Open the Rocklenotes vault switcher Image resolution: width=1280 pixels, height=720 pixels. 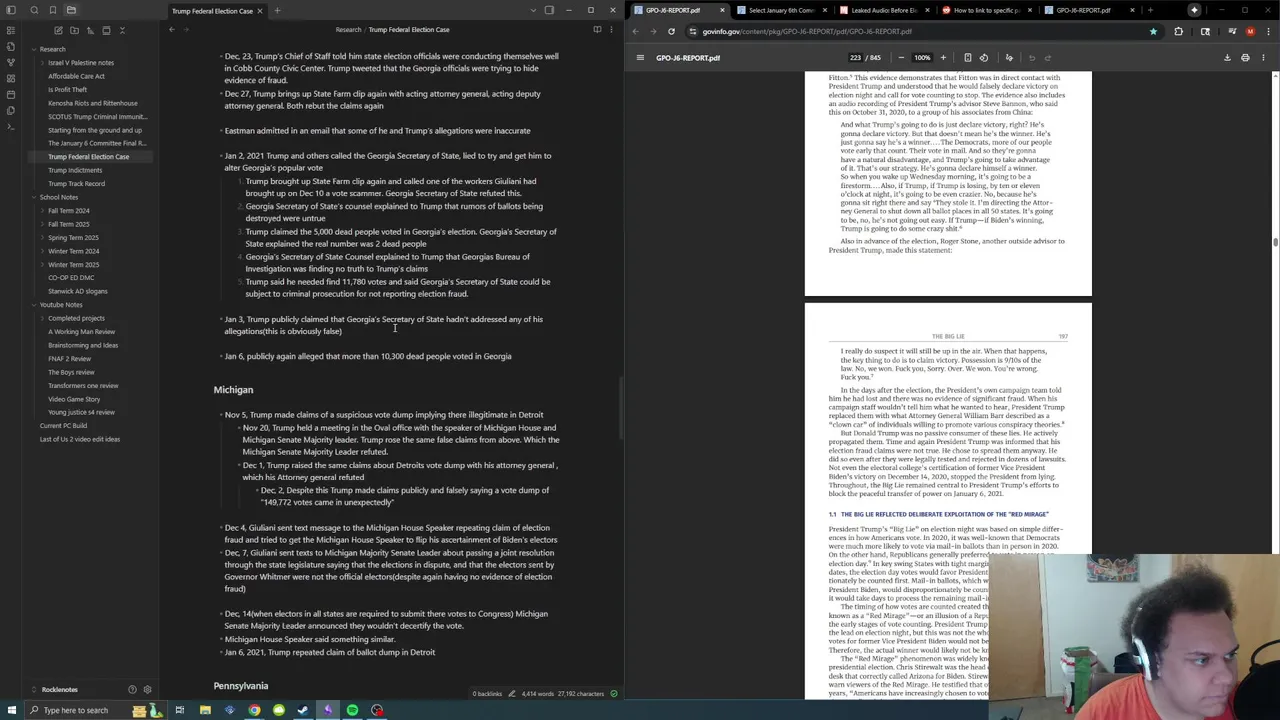[x=59, y=689]
